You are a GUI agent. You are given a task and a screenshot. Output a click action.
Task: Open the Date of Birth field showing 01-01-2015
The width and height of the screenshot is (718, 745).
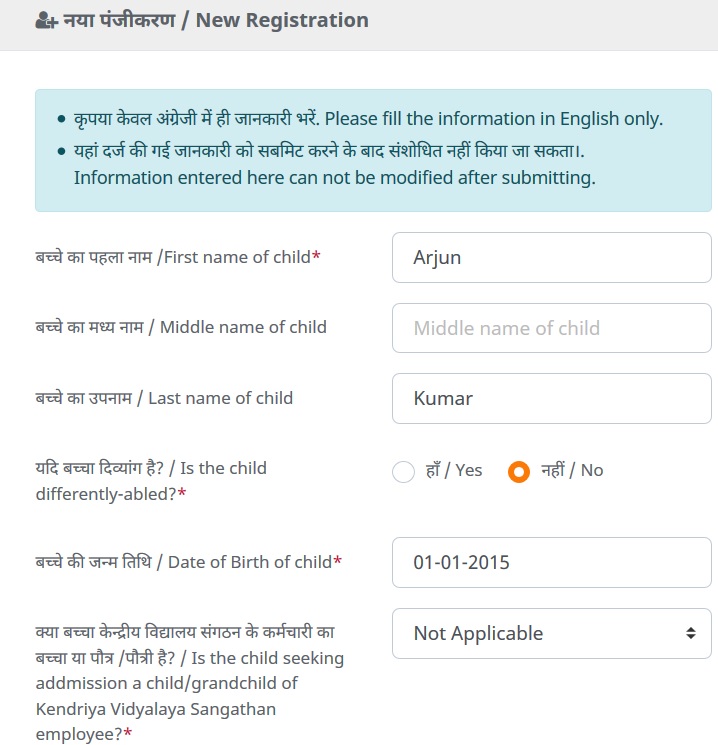point(551,563)
